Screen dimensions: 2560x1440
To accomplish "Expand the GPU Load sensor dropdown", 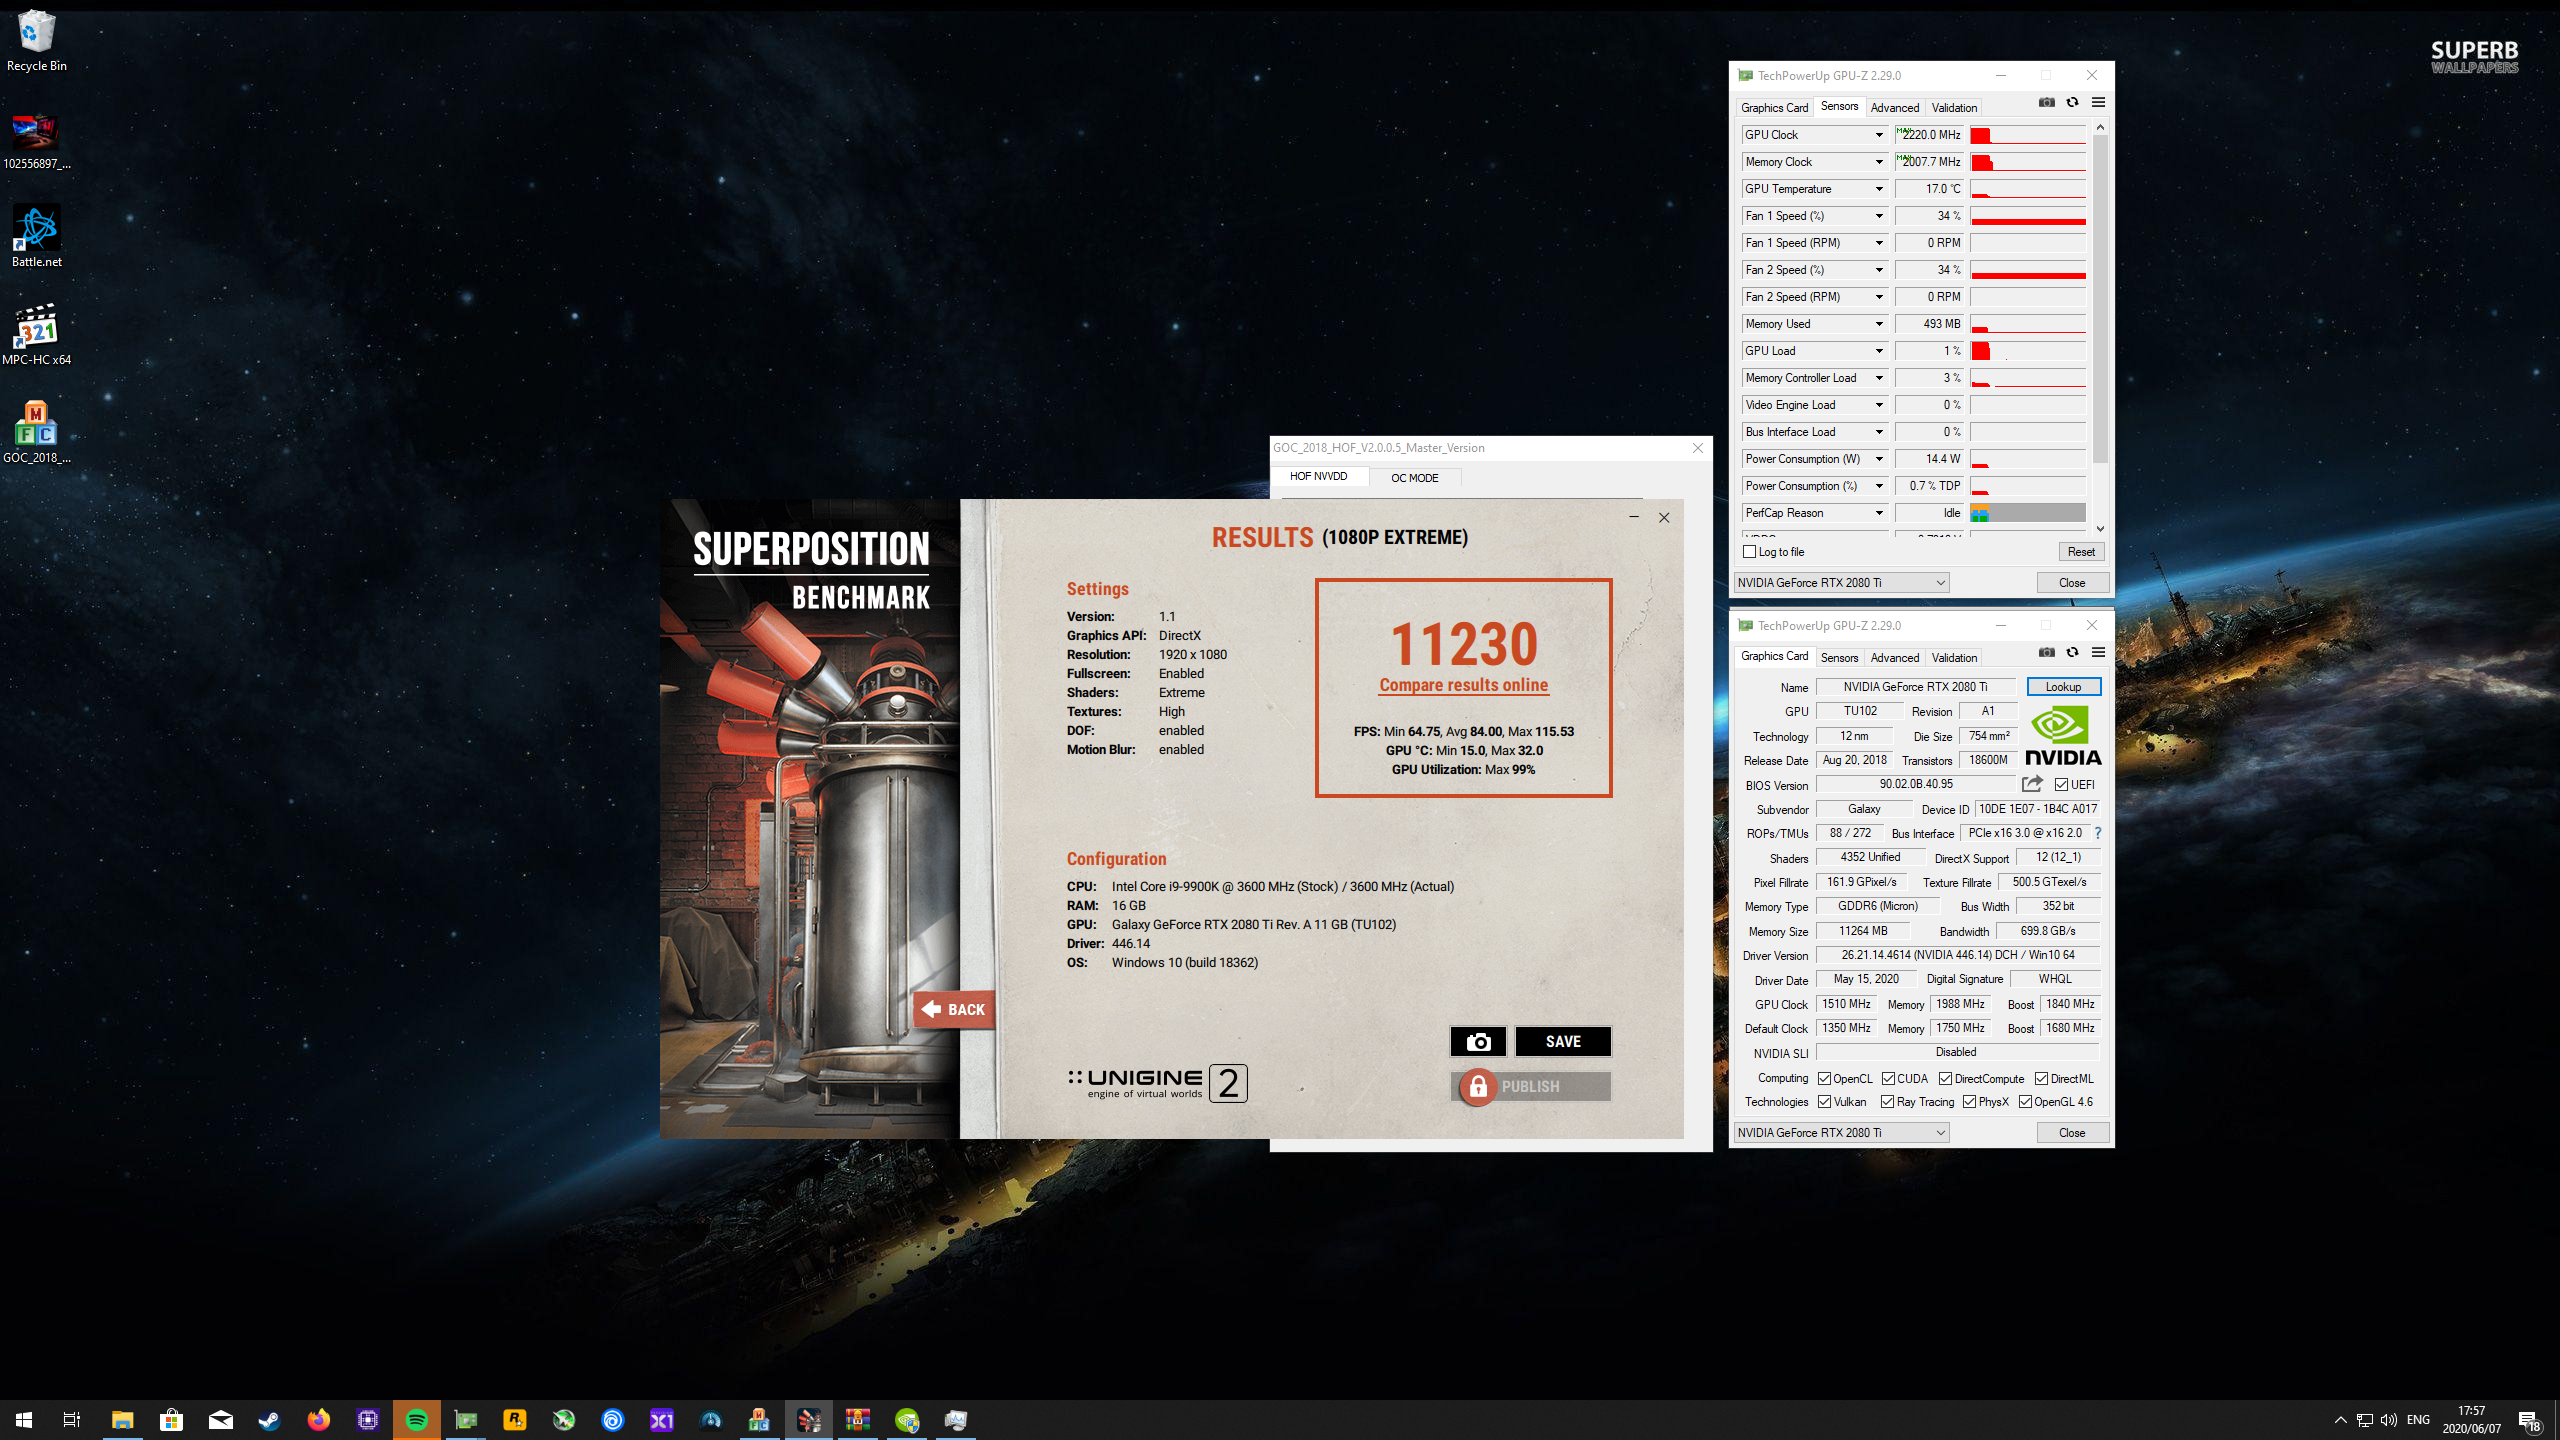I will [1879, 351].
